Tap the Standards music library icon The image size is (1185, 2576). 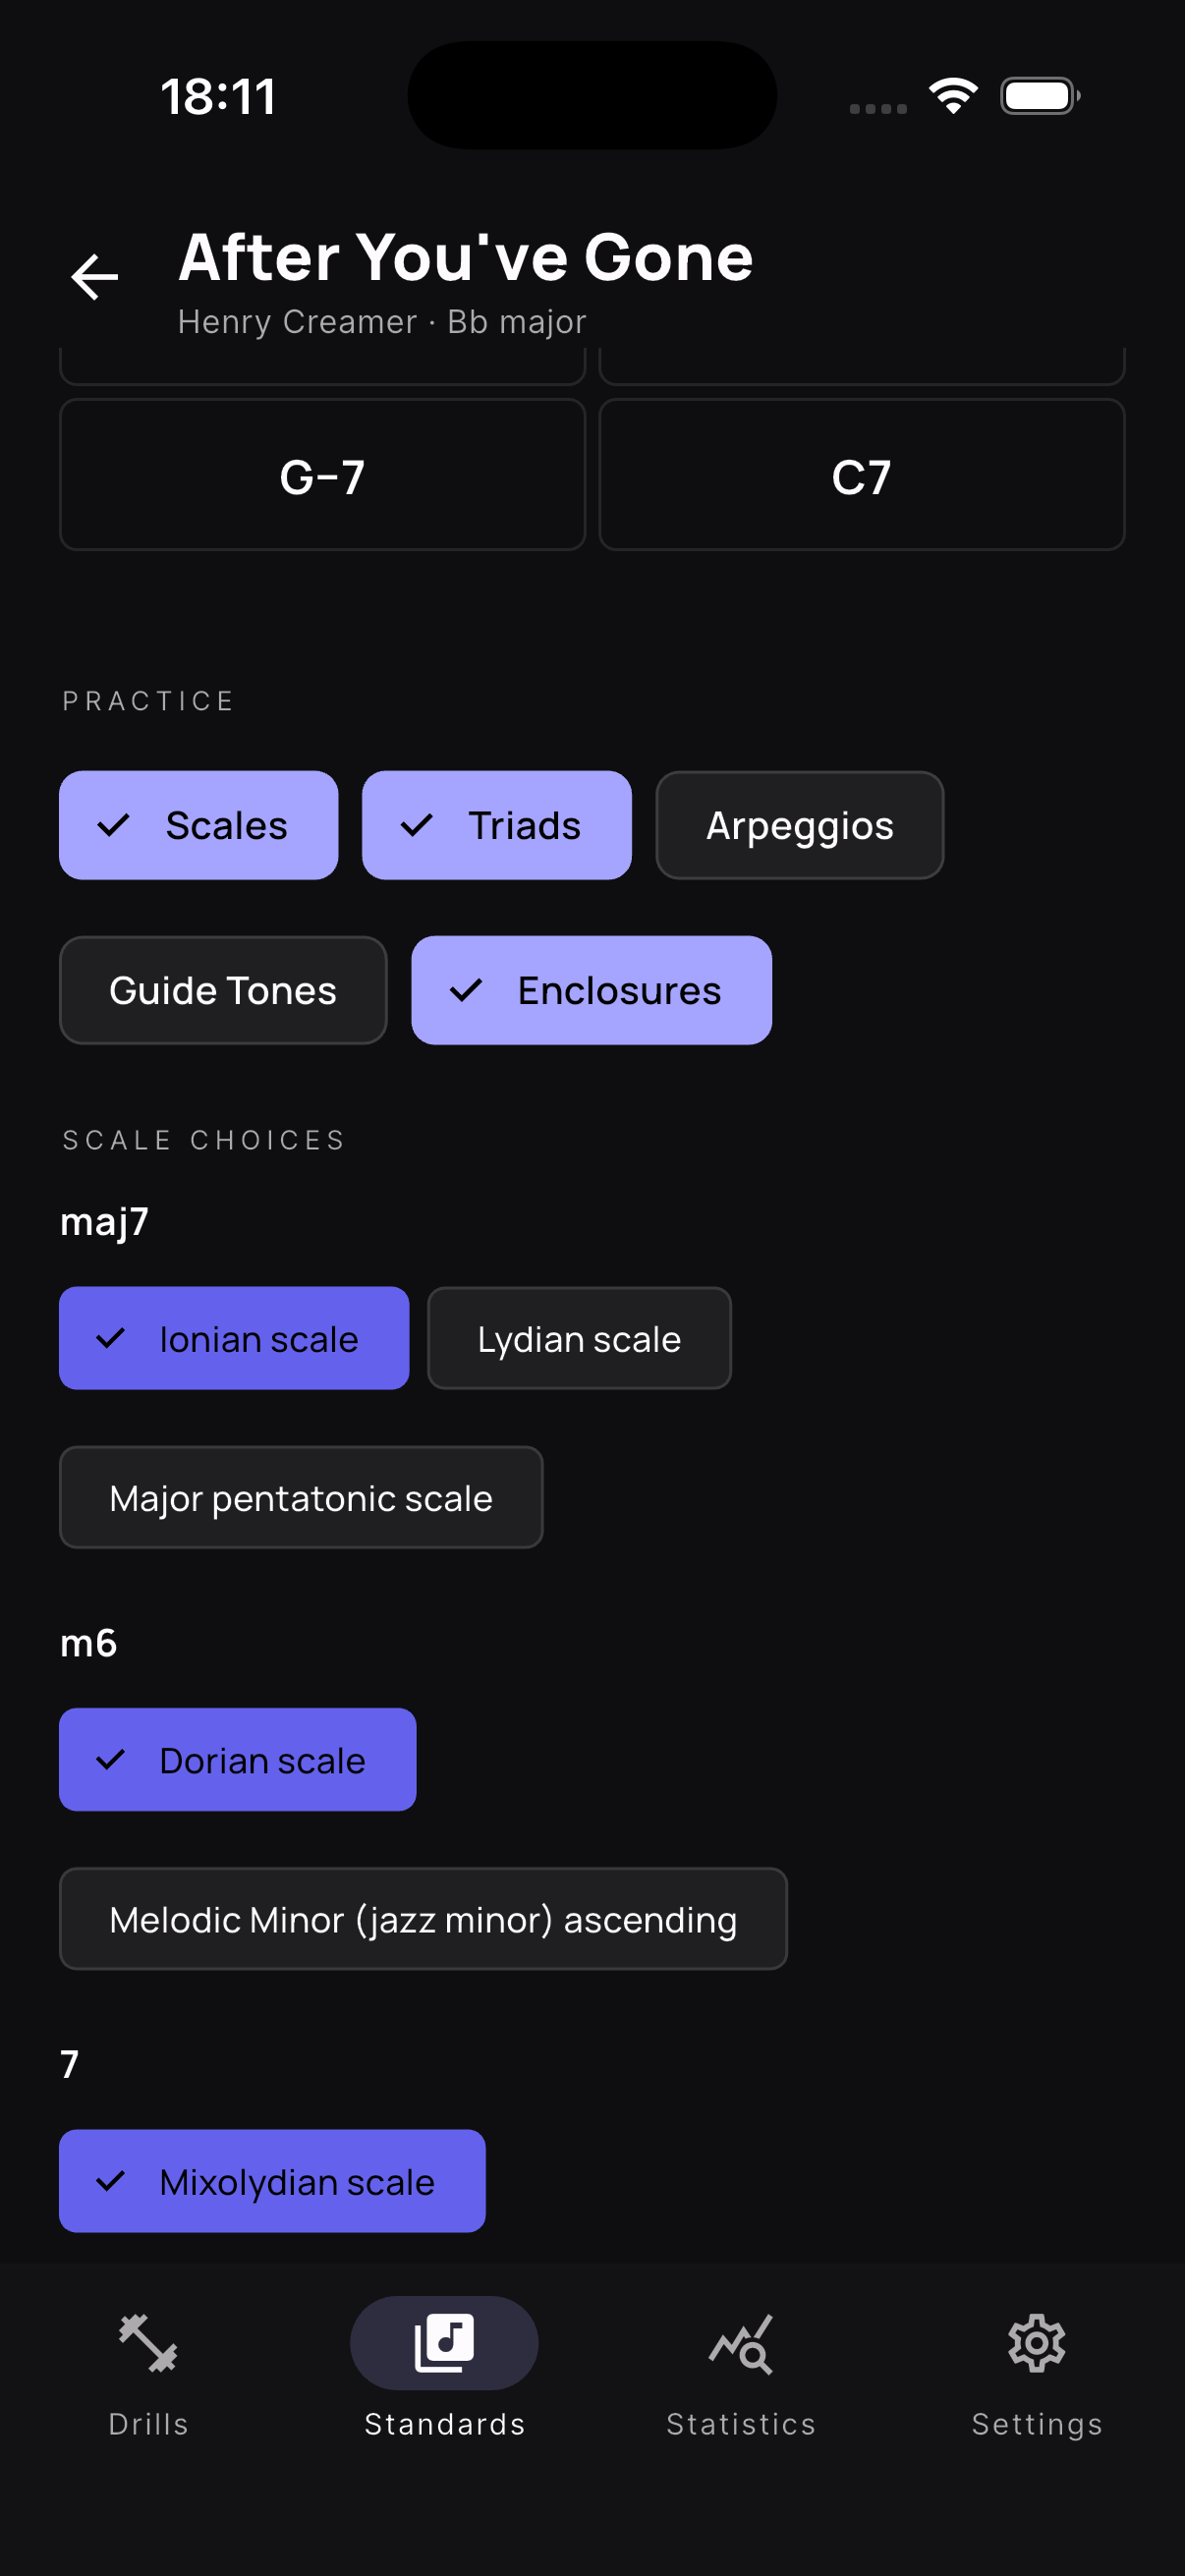(x=444, y=2342)
